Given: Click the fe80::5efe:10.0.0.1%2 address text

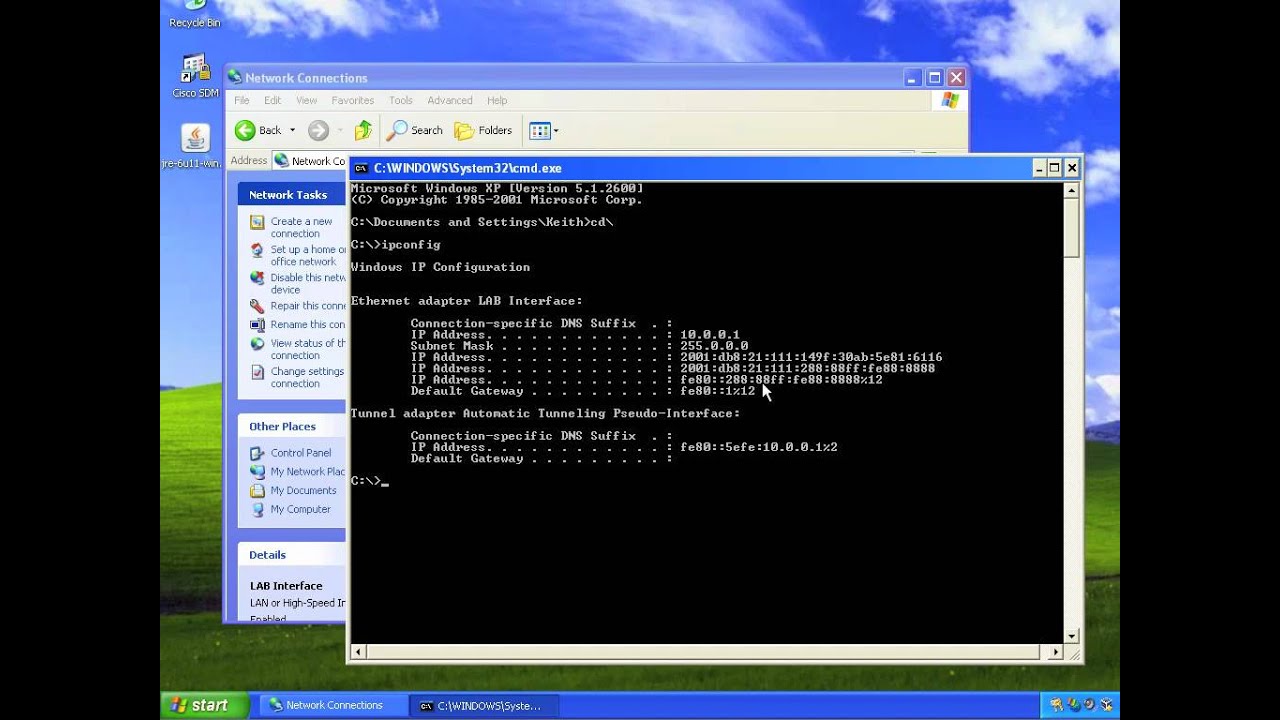Looking at the screenshot, I should [759, 447].
